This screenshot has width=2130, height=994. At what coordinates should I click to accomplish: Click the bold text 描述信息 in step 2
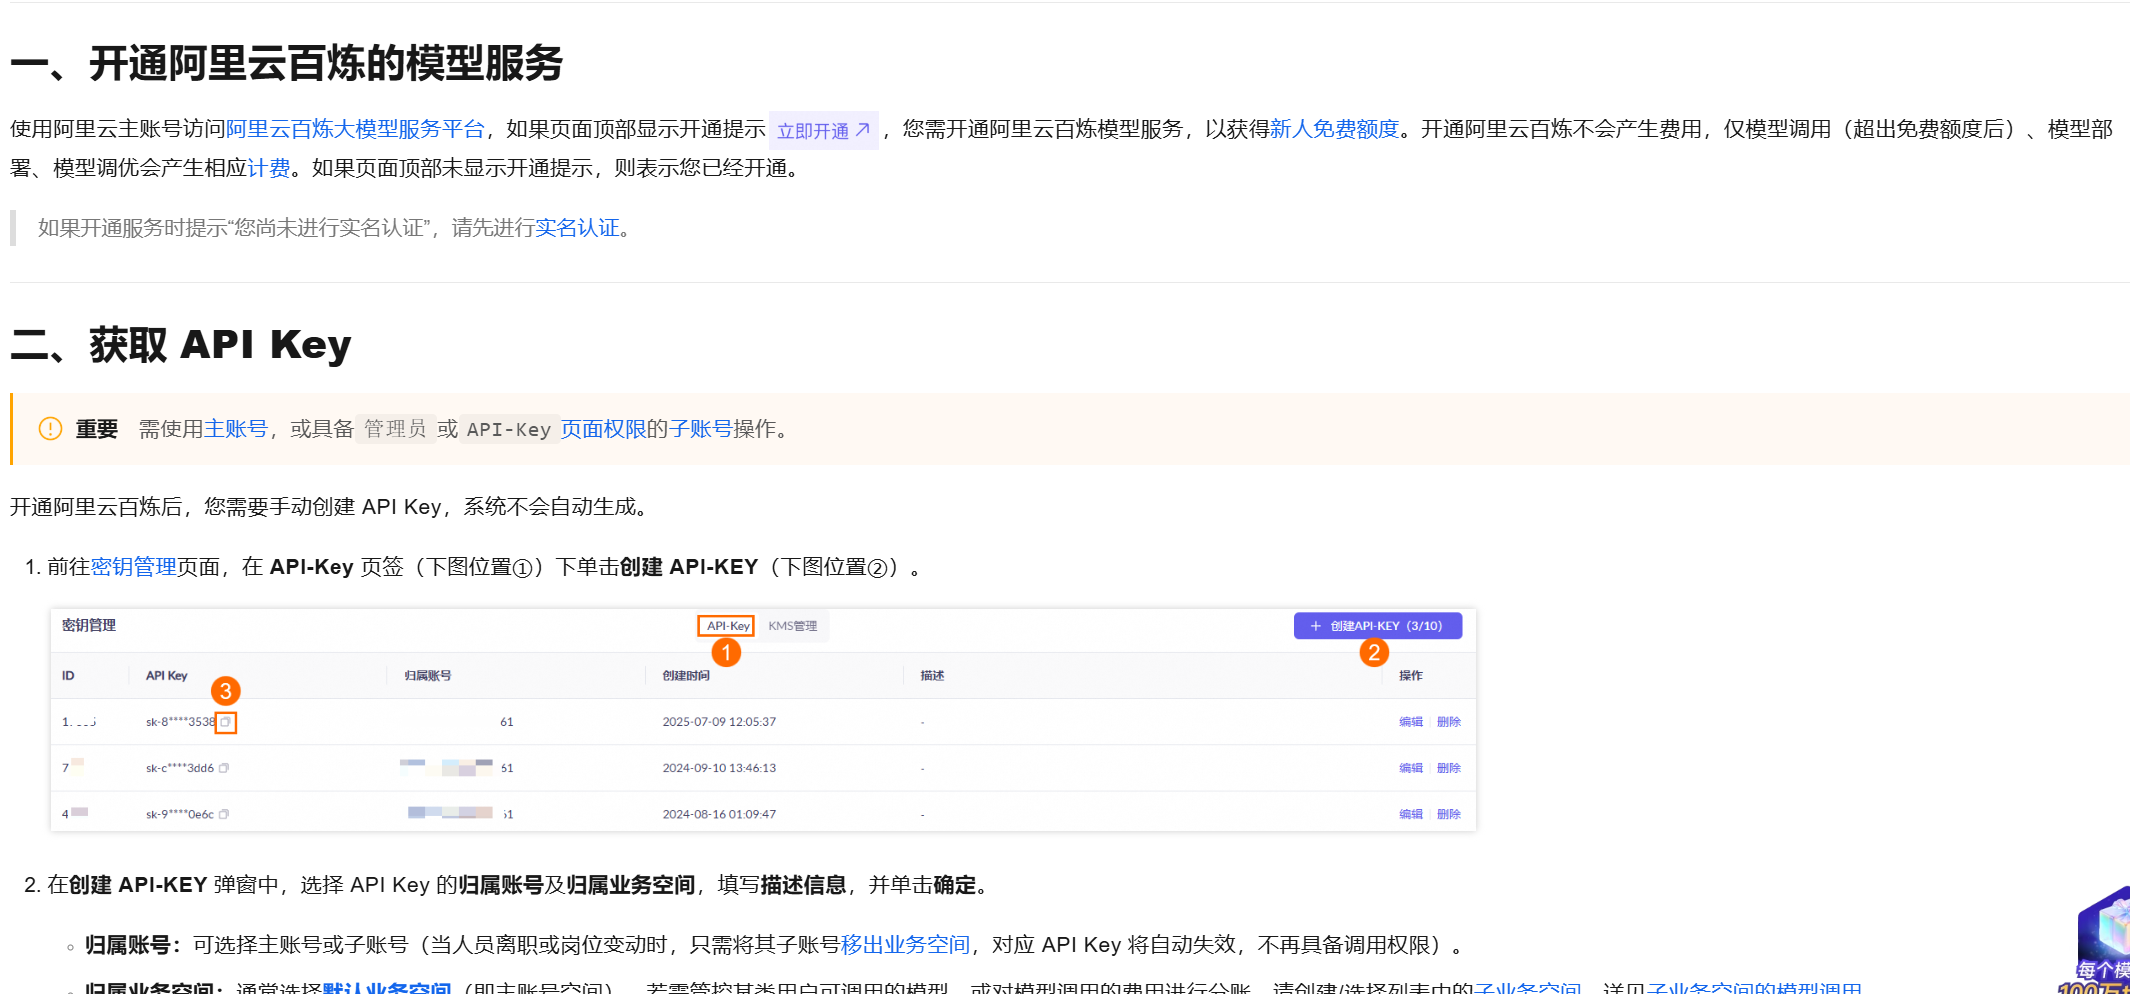coord(803,885)
